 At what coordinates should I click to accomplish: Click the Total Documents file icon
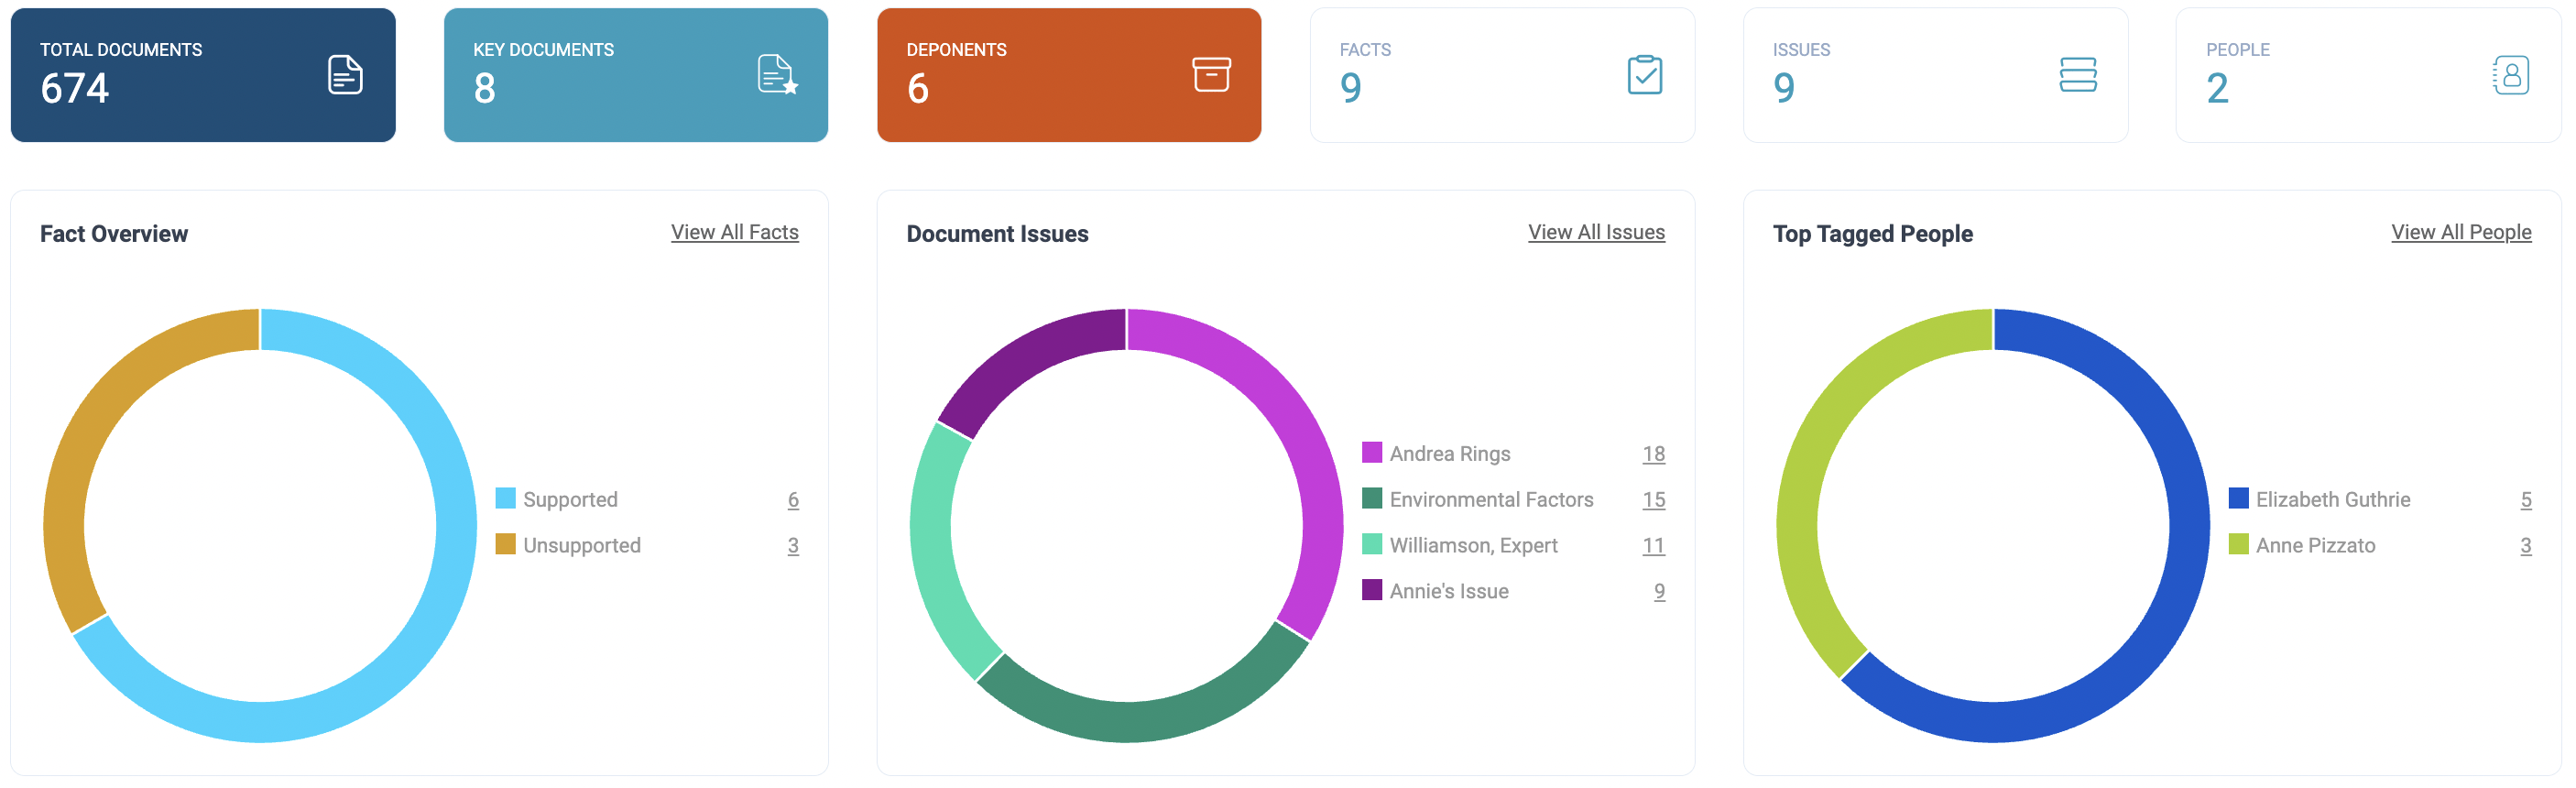click(x=345, y=75)
